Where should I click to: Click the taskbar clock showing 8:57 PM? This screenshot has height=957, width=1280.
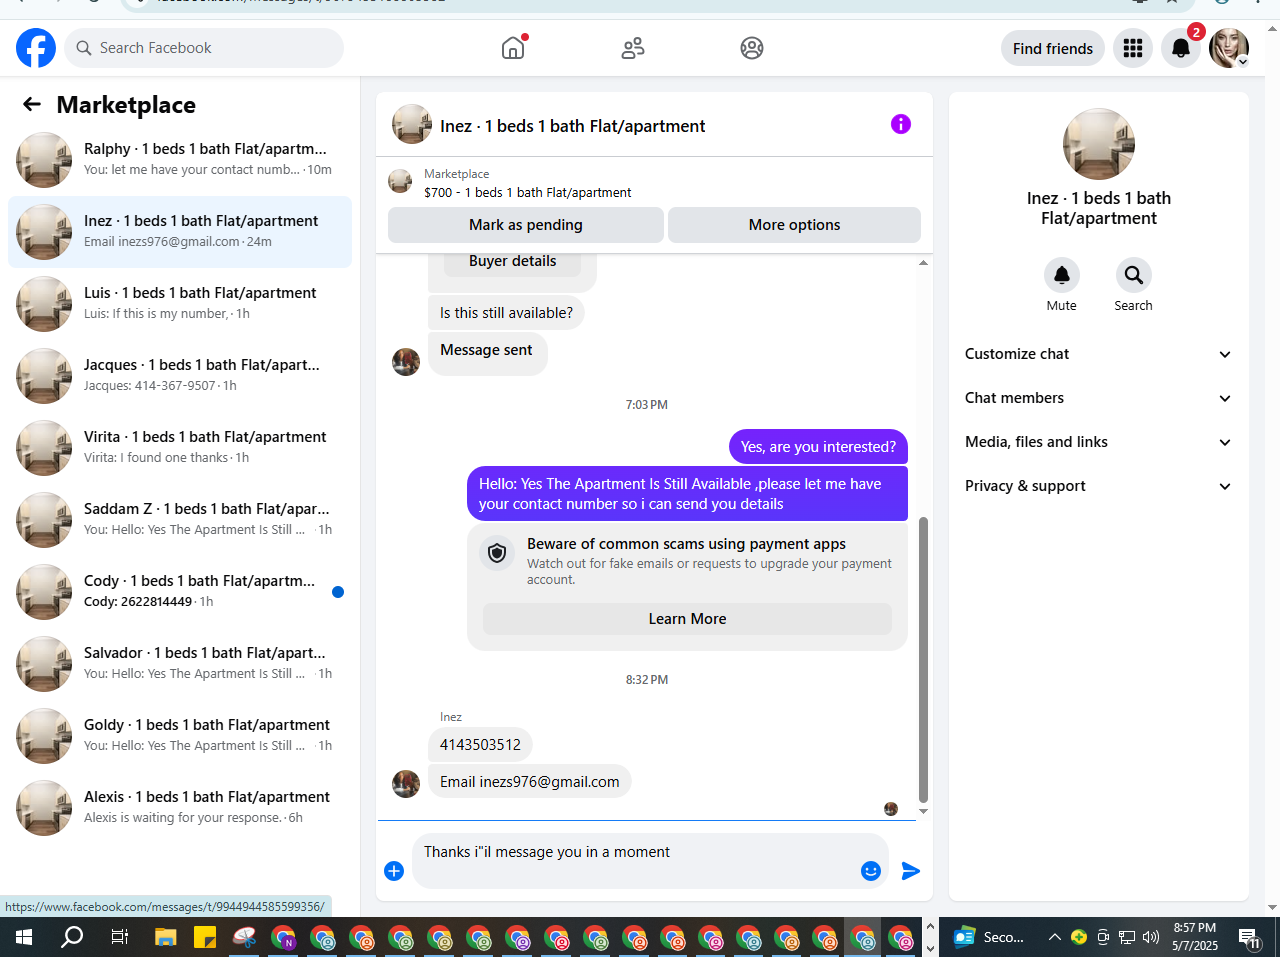pyautogui.click(x=1195, y=937)
